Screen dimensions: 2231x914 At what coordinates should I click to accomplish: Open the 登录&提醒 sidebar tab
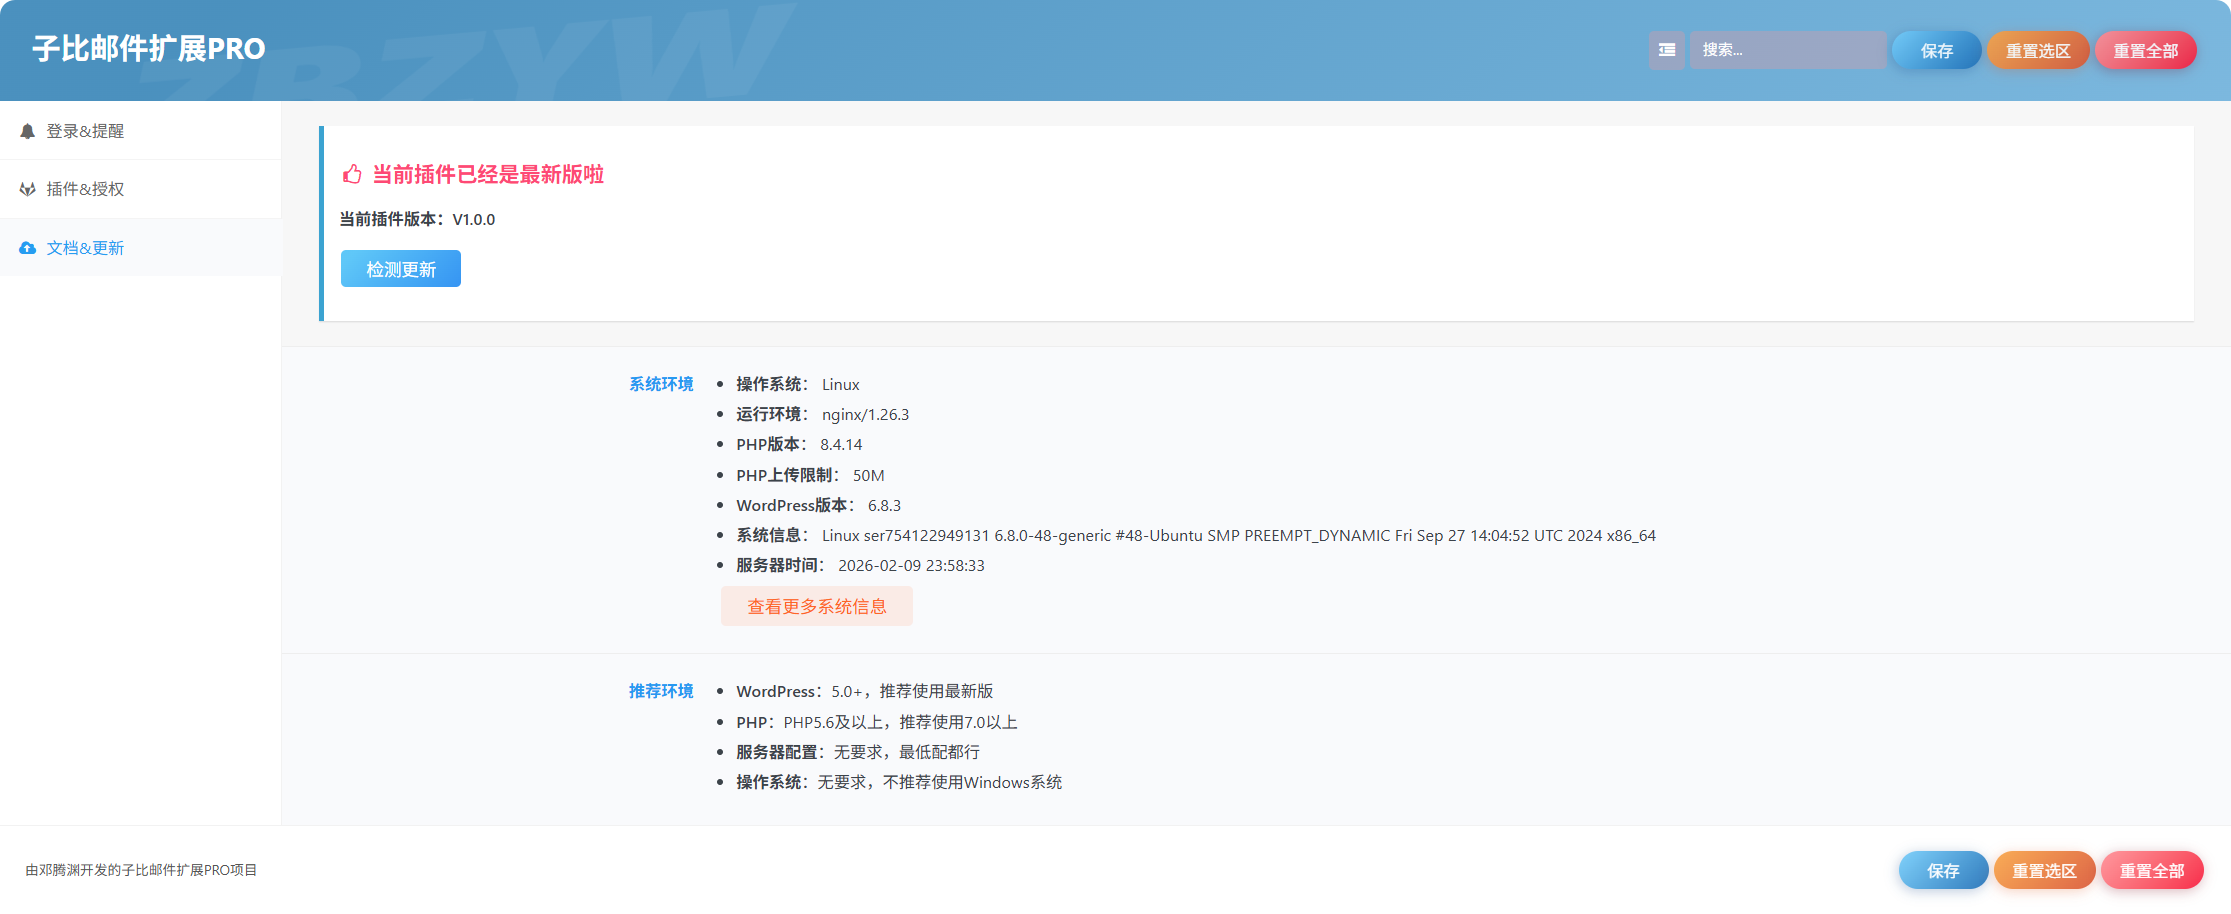click(140, 131)
